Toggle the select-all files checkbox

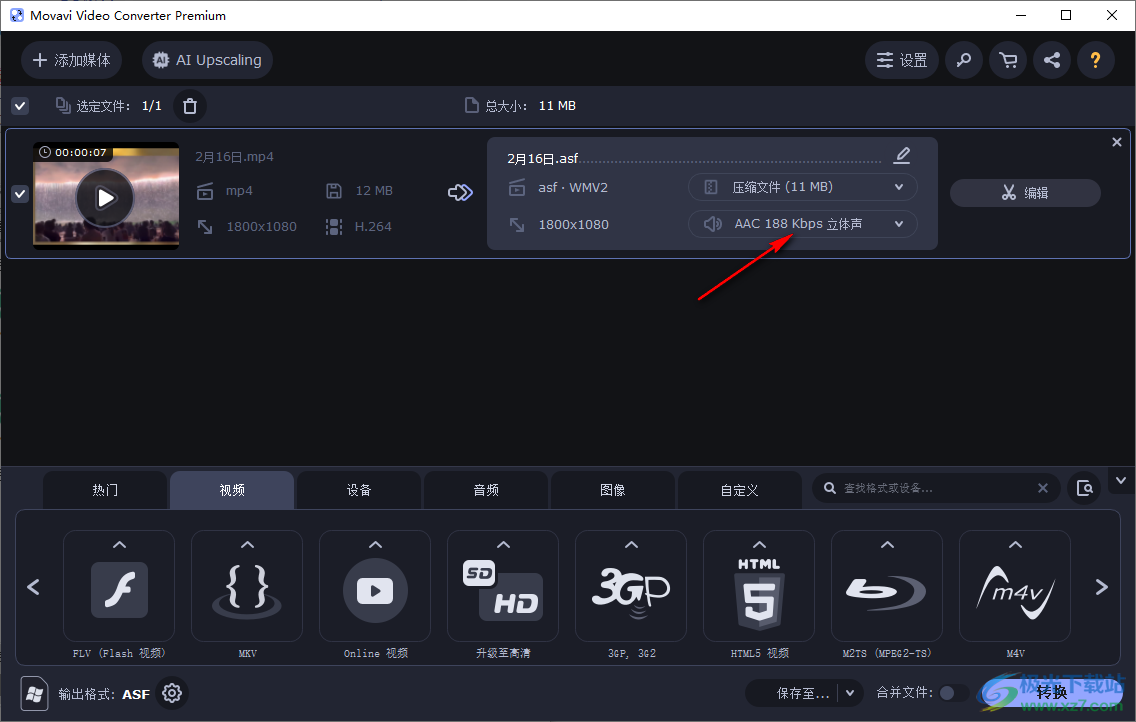pyautogui.click(x=20, y=106)
